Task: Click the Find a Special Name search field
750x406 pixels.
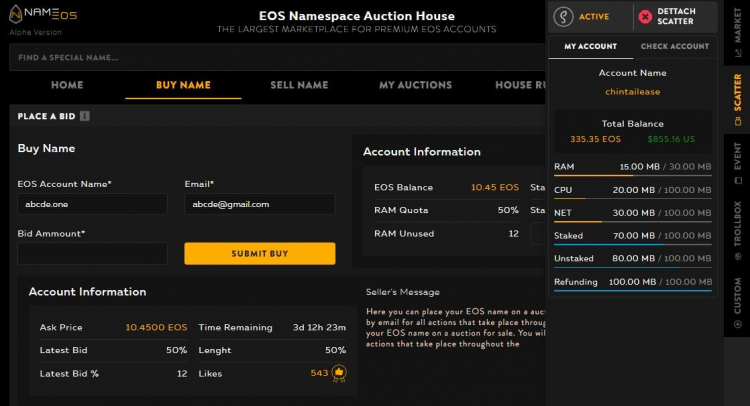Action: (277, 57)
